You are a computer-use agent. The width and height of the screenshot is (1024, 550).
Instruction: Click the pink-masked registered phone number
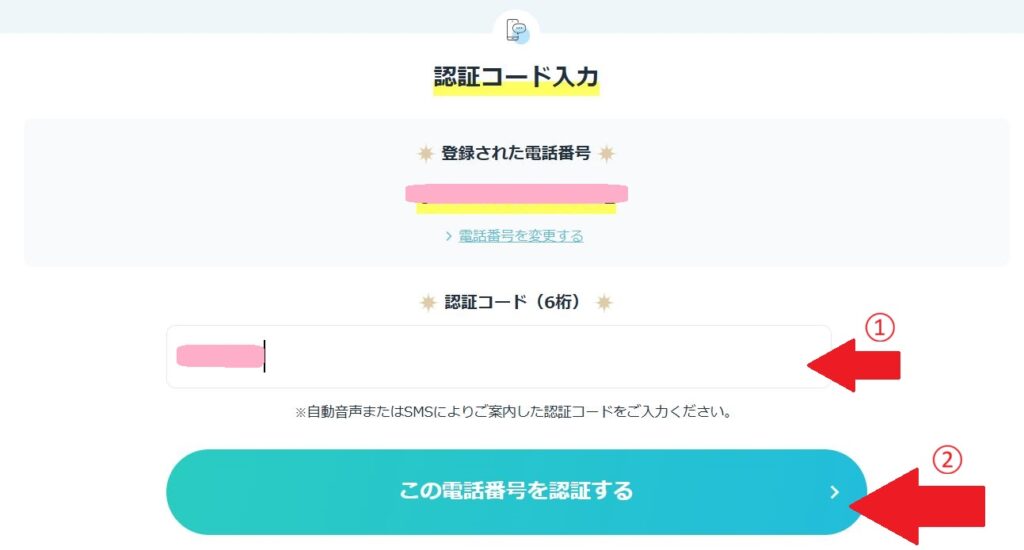click(516, 193)
